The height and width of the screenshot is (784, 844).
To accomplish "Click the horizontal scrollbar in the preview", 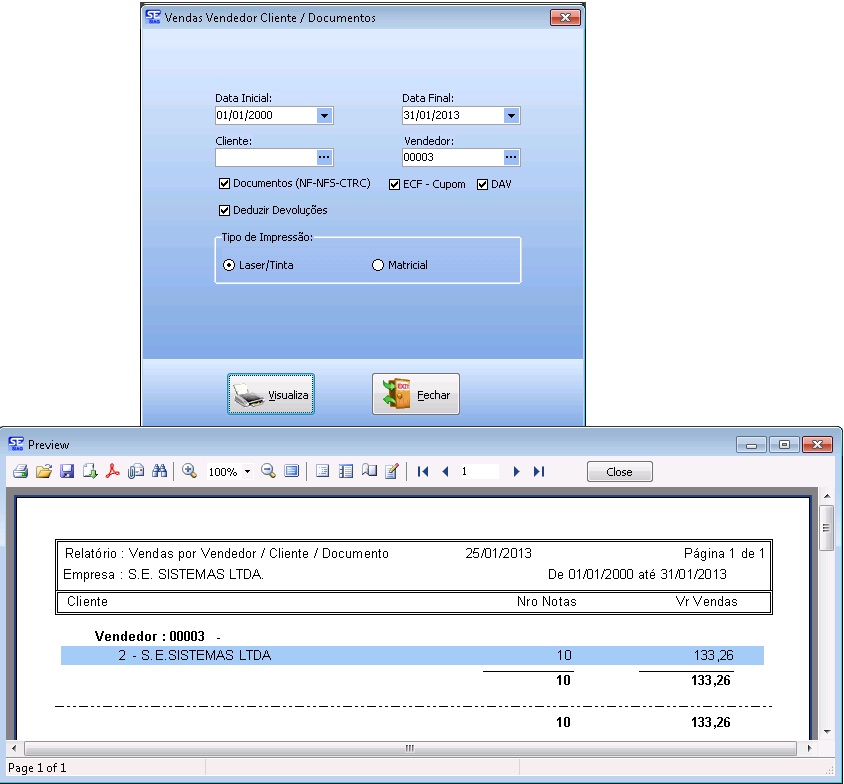I will point(410,748).
